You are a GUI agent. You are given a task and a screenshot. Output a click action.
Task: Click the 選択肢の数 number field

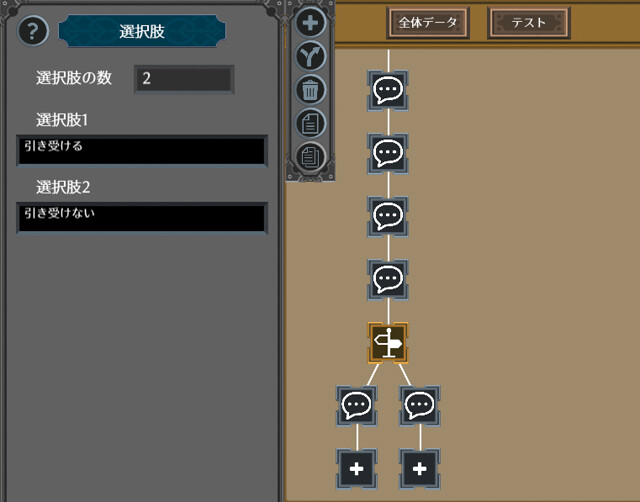(184, 79)
